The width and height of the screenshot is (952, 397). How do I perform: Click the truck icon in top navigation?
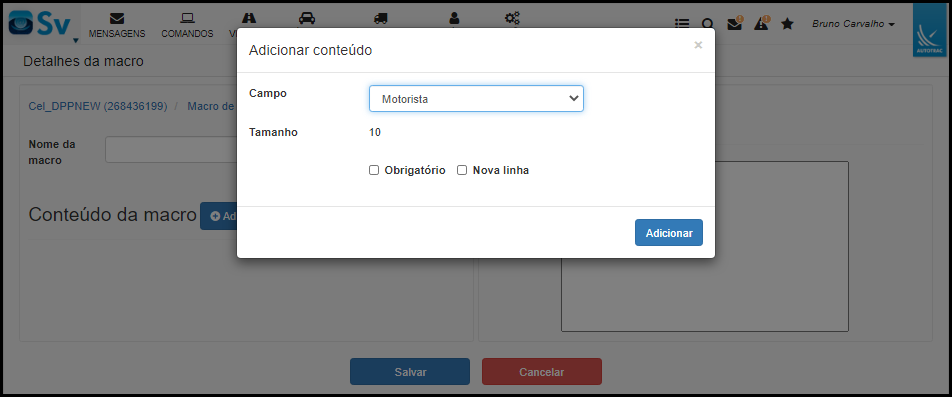click(x=381, y=19)
